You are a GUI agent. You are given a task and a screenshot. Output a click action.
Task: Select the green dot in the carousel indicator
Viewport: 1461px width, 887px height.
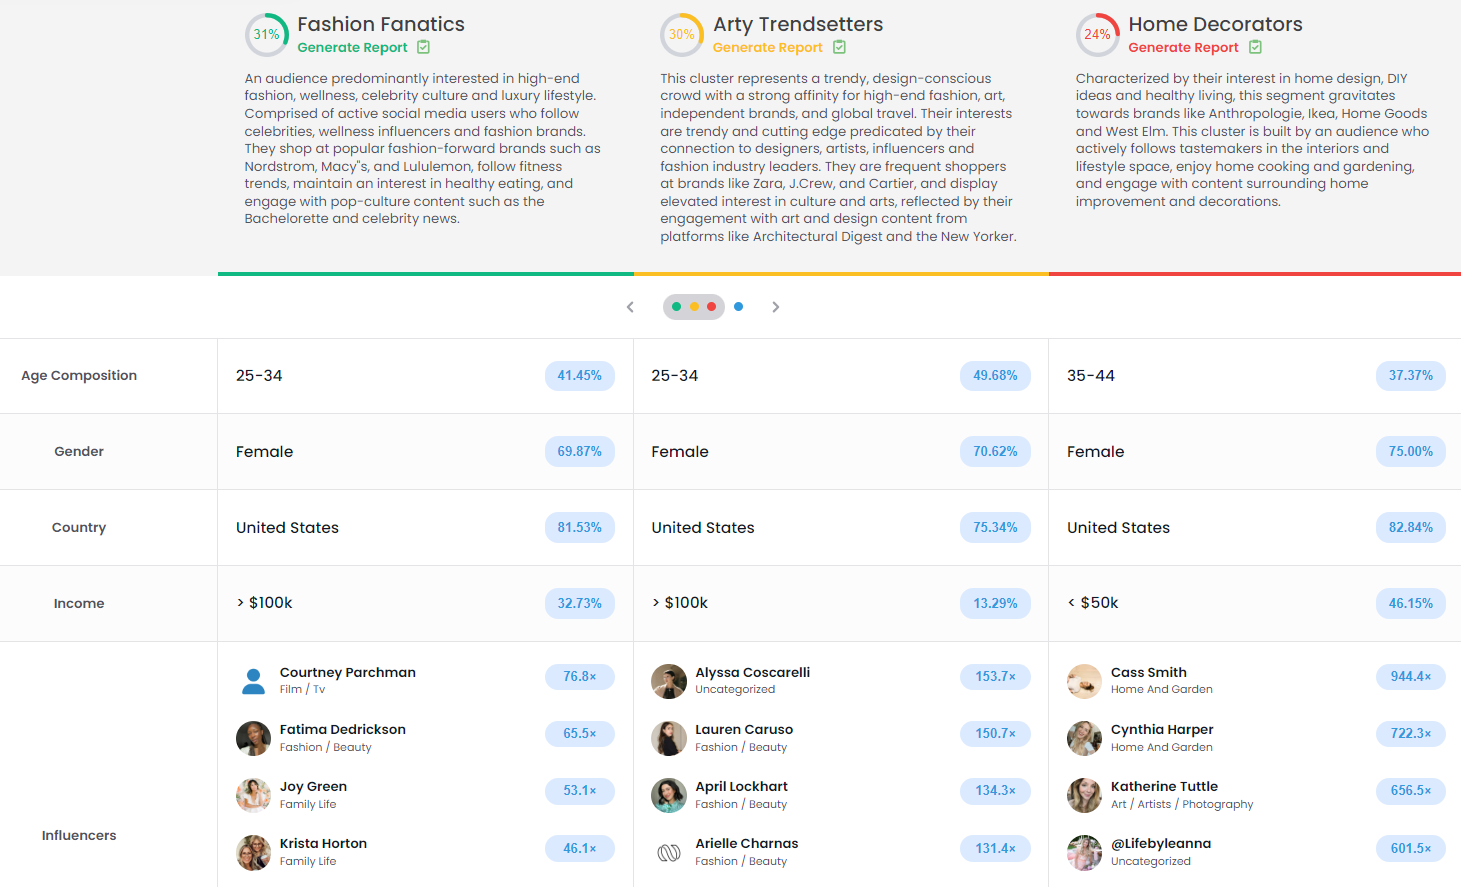678,307
